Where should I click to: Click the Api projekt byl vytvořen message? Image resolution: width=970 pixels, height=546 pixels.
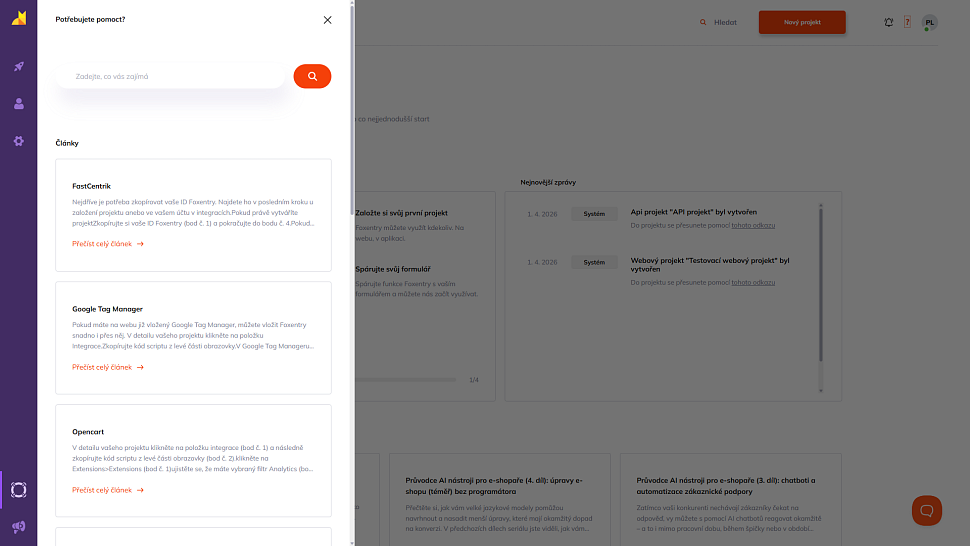coord(693,212)
